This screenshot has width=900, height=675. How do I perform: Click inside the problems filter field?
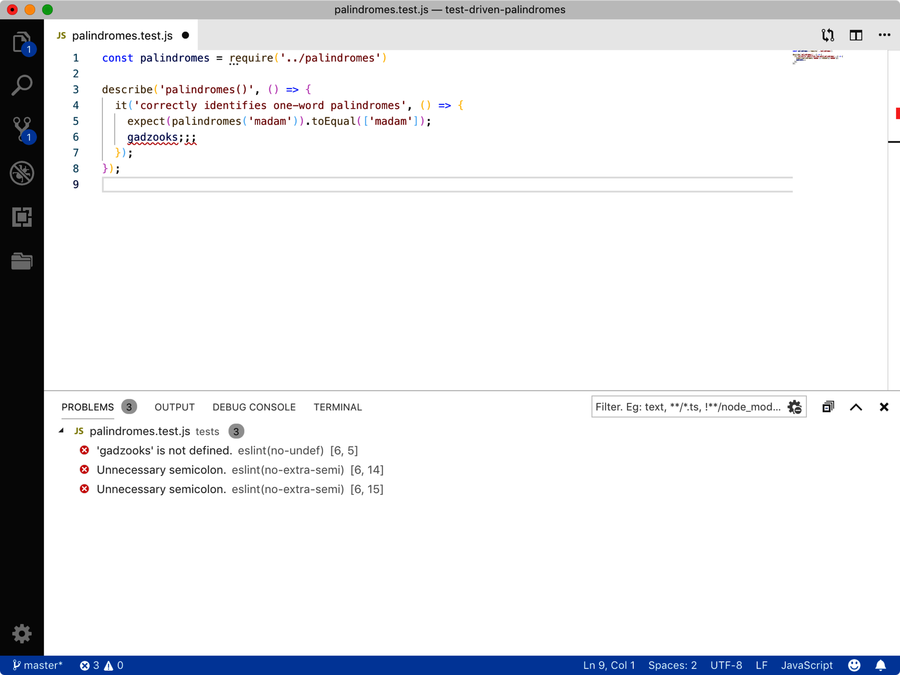click(690, 407)
